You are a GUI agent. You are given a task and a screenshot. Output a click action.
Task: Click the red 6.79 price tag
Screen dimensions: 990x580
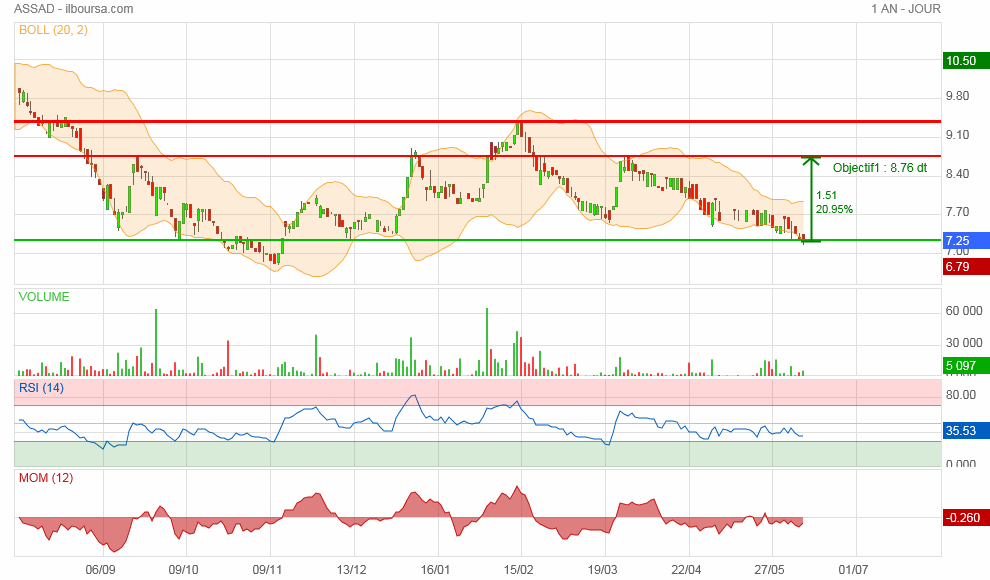966,266
